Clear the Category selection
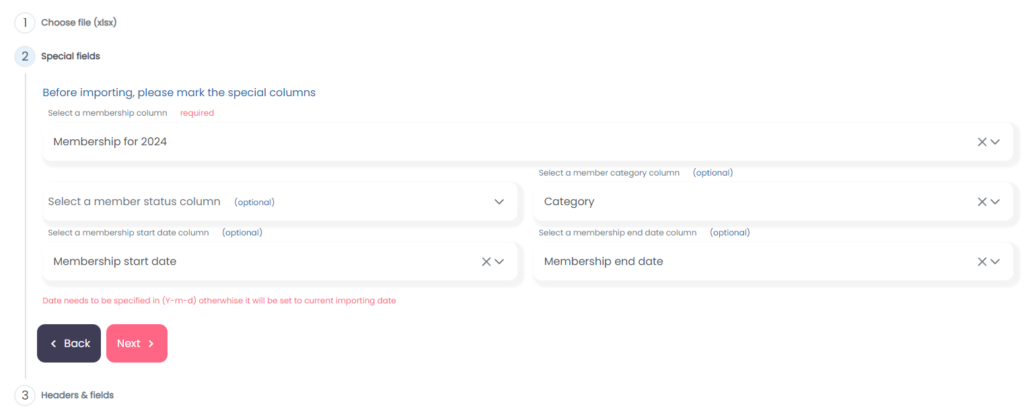This screenshot has height=415, width=1024. tap(982, 202)
